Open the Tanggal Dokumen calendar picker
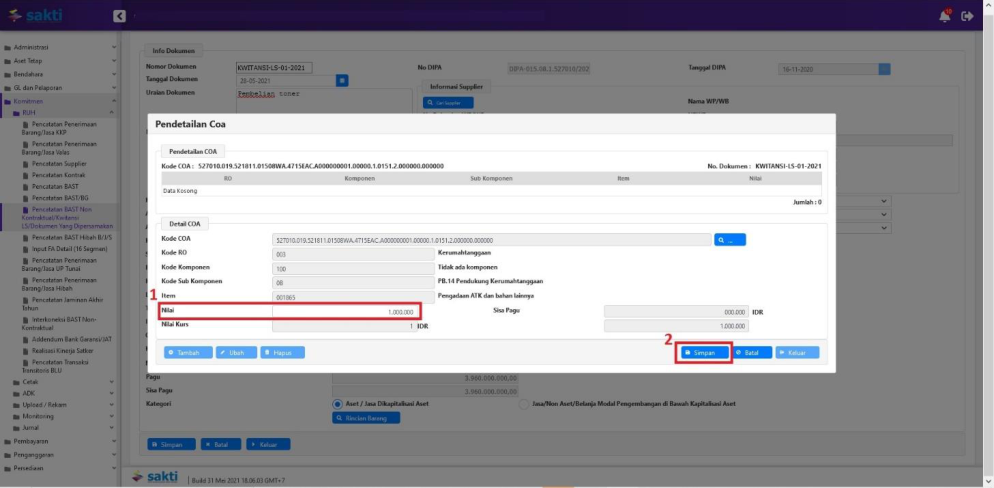This screenshot has height=488, width=994. pyautogui.click(x=342, y=80)
